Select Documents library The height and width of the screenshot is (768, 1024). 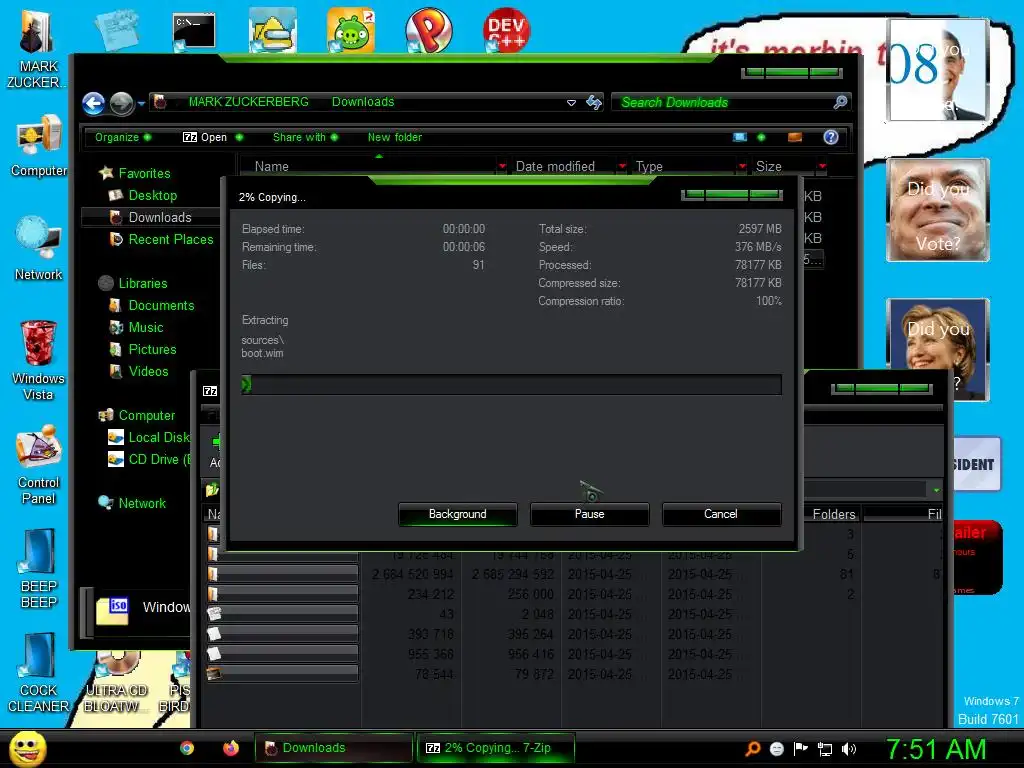click(161, 306)
